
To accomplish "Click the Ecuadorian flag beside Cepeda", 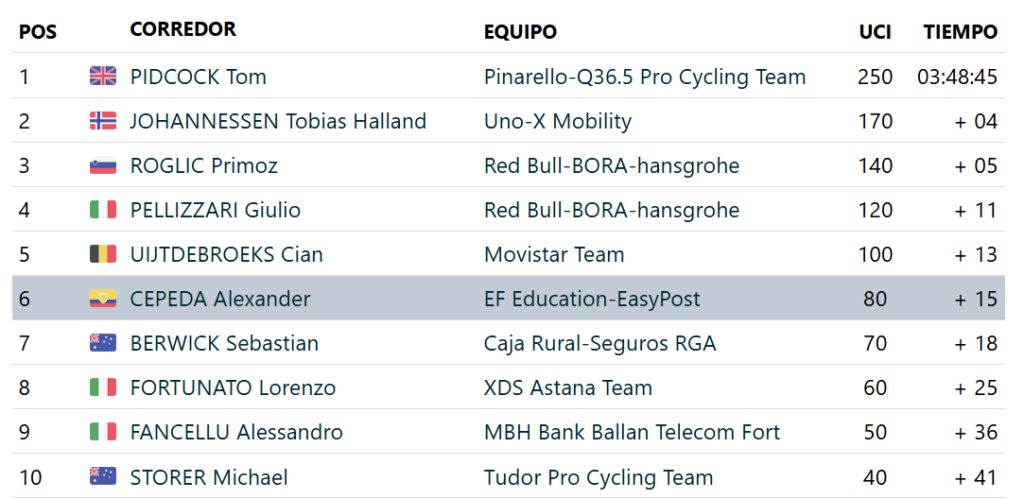I will [x=103, y=298].
